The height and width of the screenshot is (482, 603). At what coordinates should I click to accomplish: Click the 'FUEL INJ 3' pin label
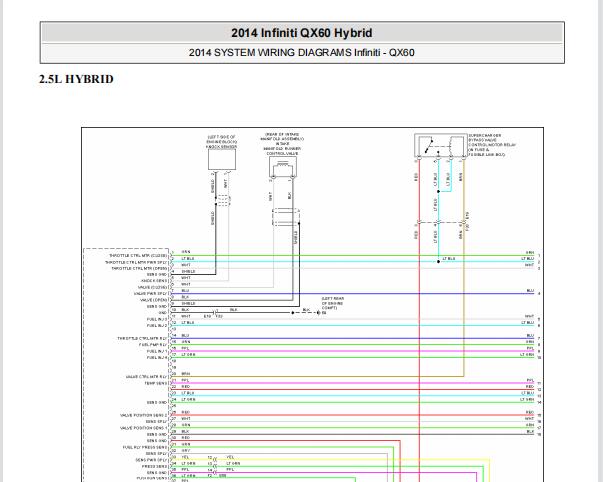tap(157, 319)
